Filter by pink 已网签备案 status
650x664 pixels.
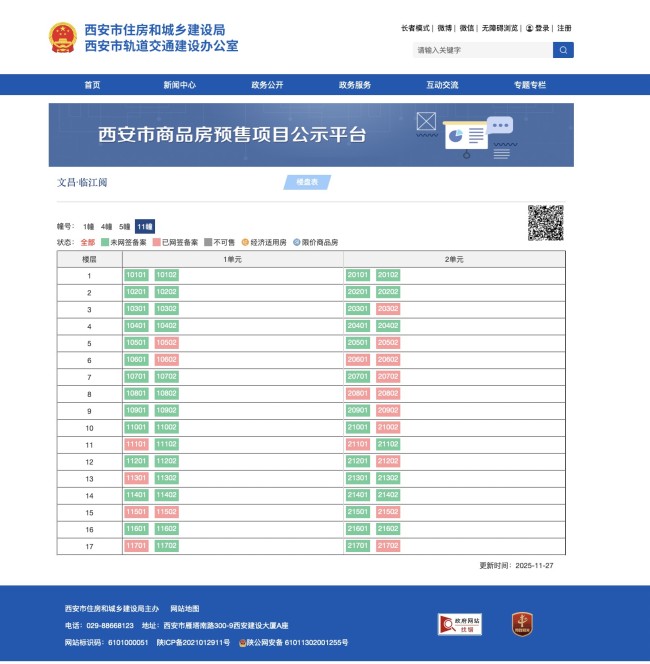[175, 242]
